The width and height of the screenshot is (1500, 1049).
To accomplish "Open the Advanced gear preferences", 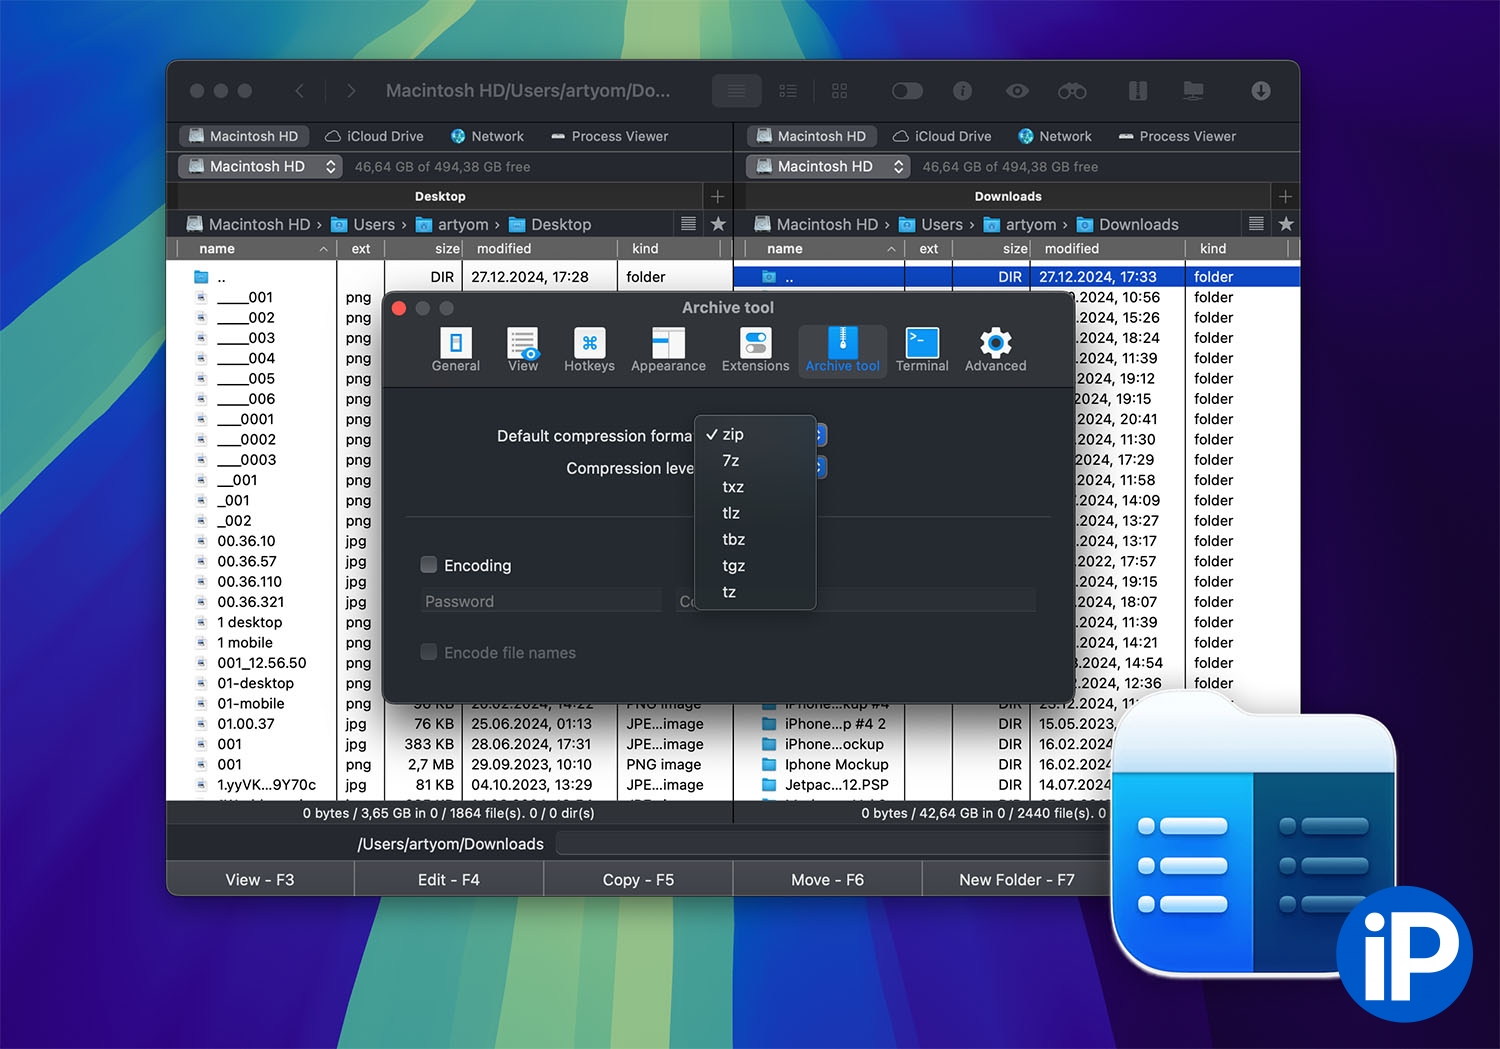I will [995, 350].
